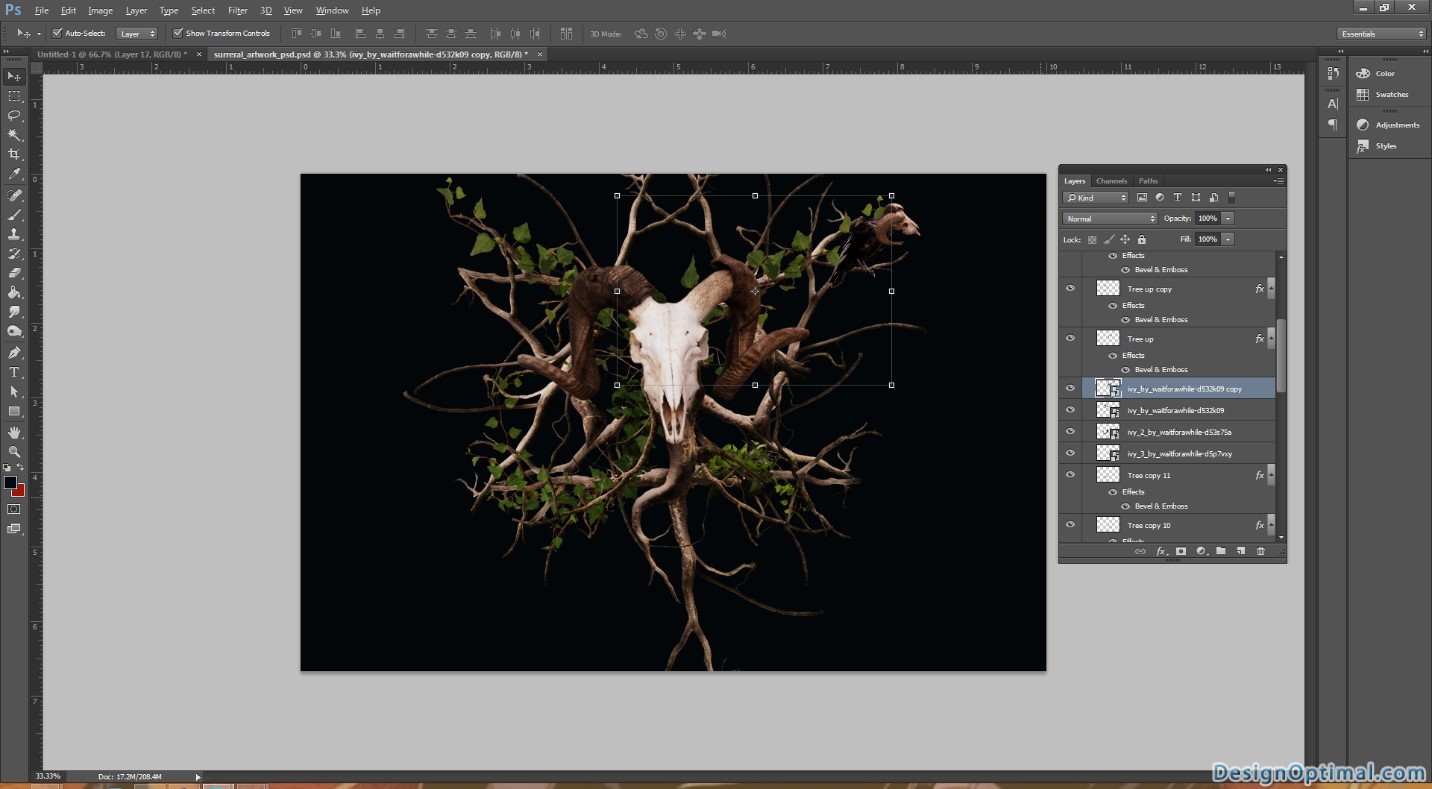Choose the Paint Bucket tool

click(x=14, y=293)
